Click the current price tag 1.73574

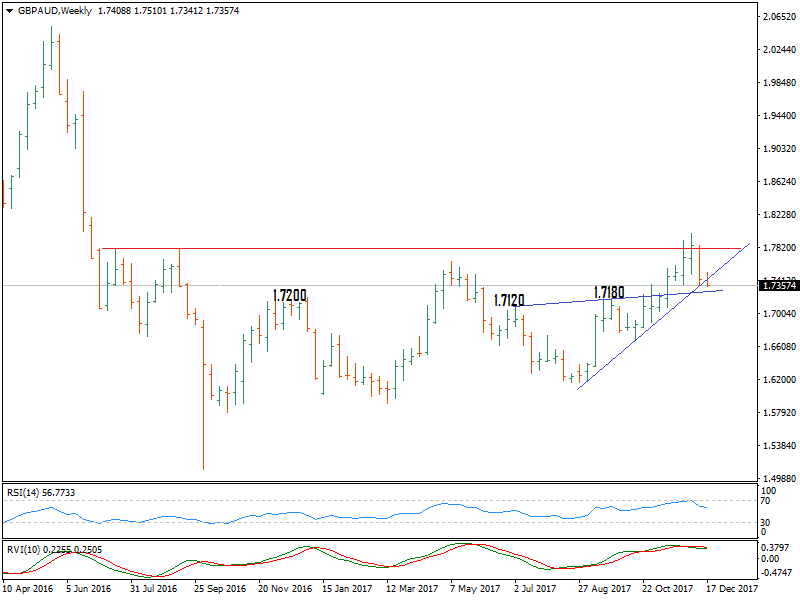click(x=778, y=286)
